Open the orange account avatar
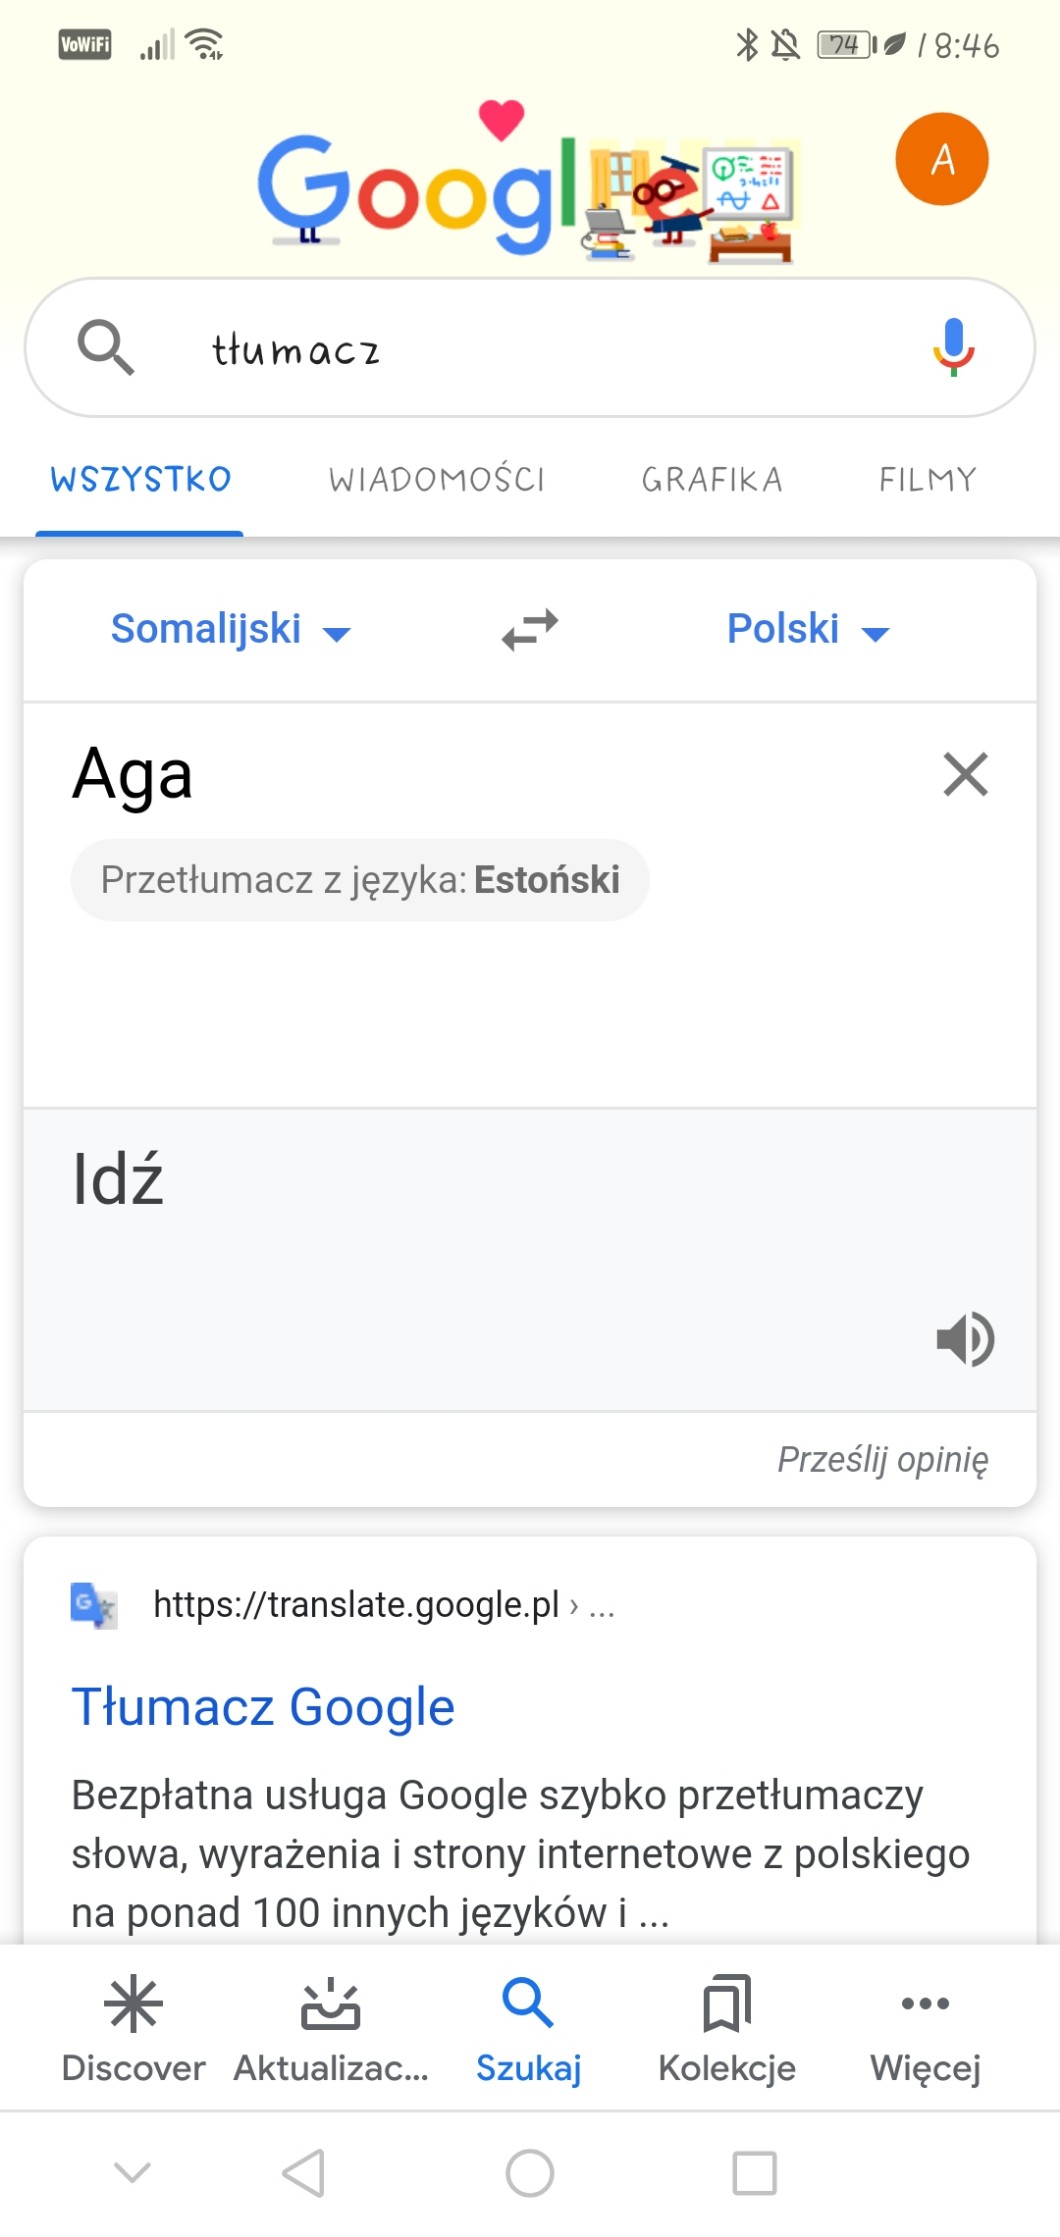 point(941,159)
